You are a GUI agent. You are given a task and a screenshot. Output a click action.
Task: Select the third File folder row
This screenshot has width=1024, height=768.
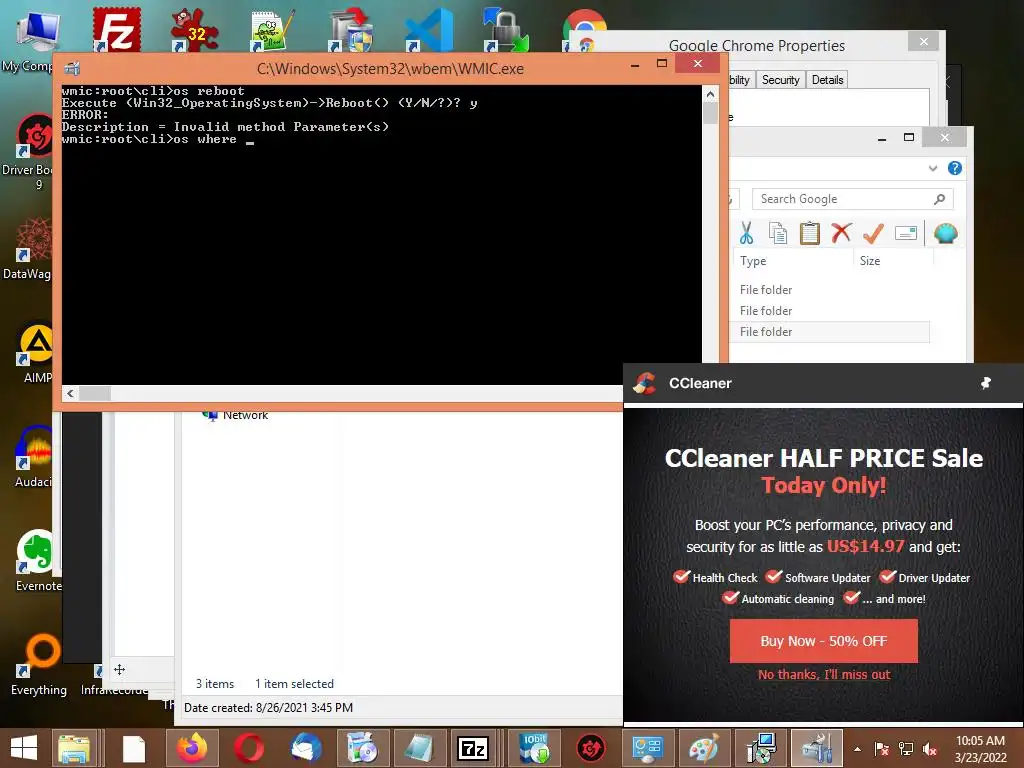click(831, 332)
